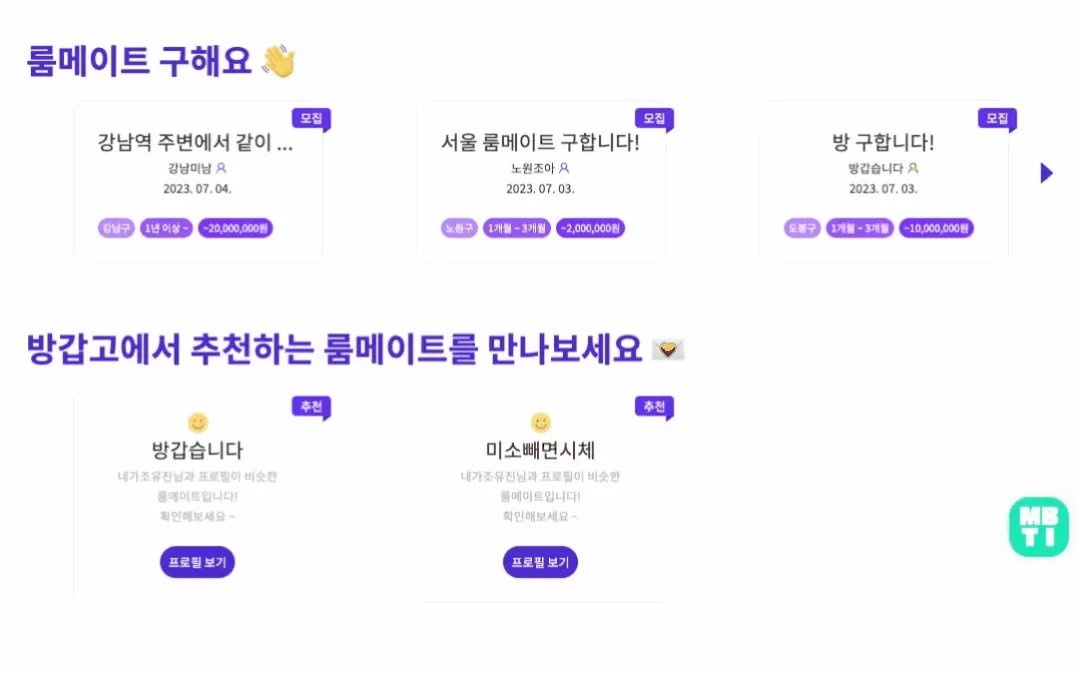Click the smiley face on 미소빼면시체 card

pyautogui.click(x=541, y=423)
